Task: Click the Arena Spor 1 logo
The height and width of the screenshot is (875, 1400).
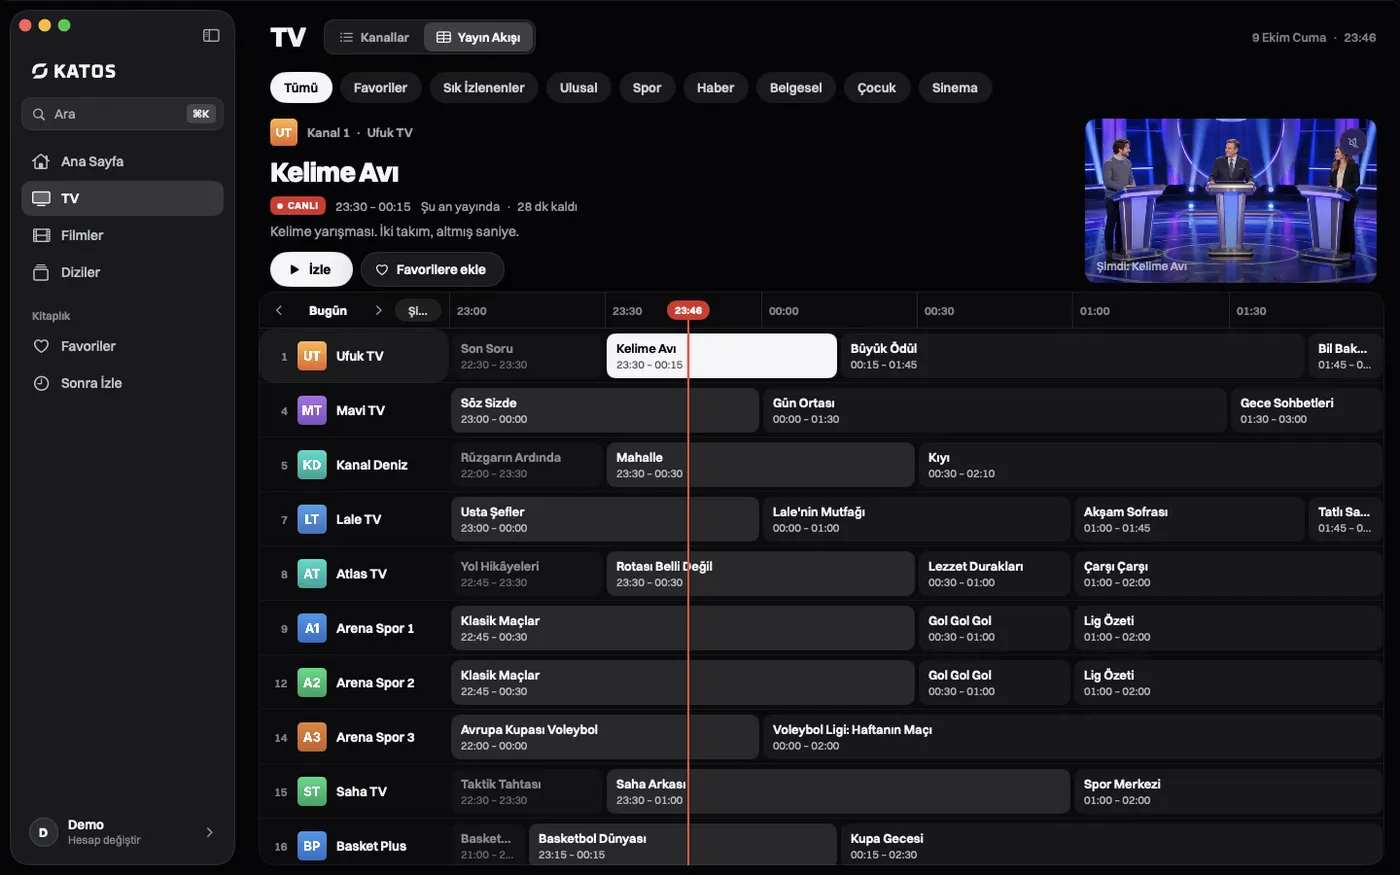Action: click(312, 628)
